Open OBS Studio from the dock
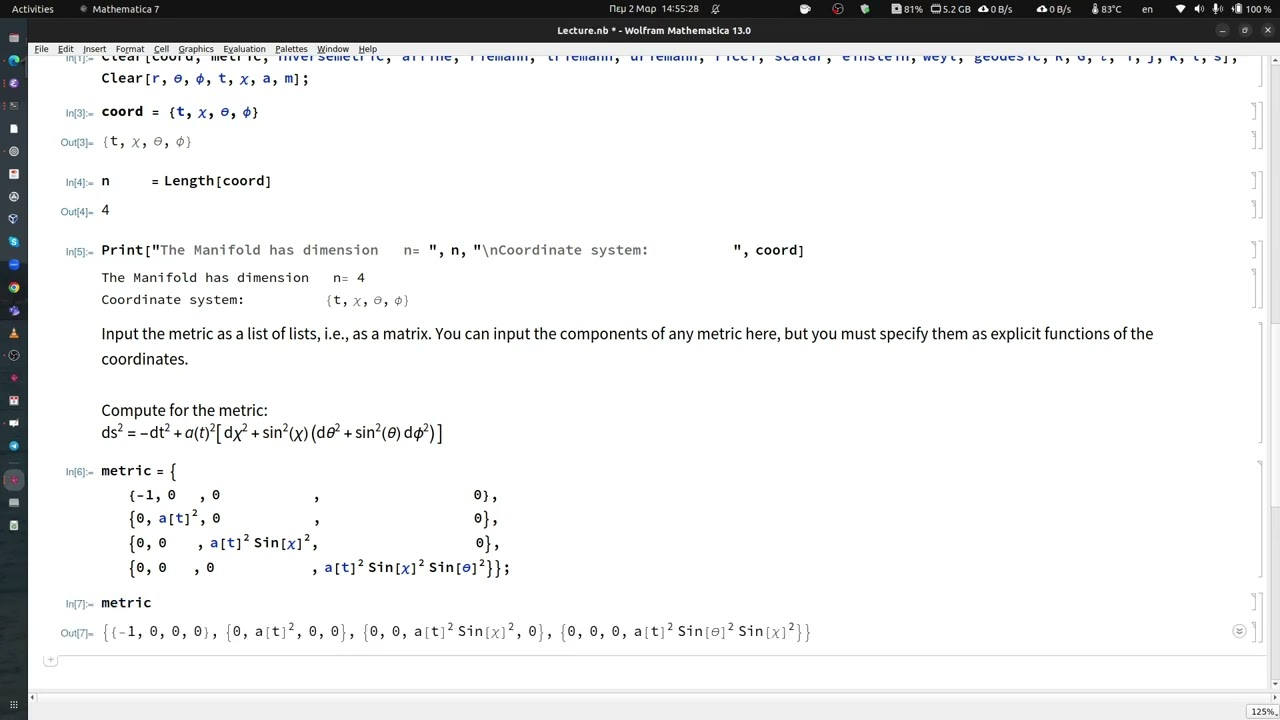 click(x=14, y=355)
